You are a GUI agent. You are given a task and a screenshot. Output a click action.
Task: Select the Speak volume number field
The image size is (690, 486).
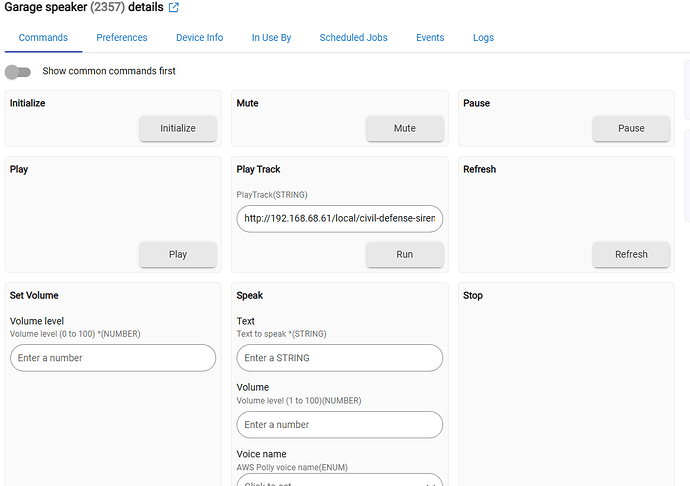339,425
